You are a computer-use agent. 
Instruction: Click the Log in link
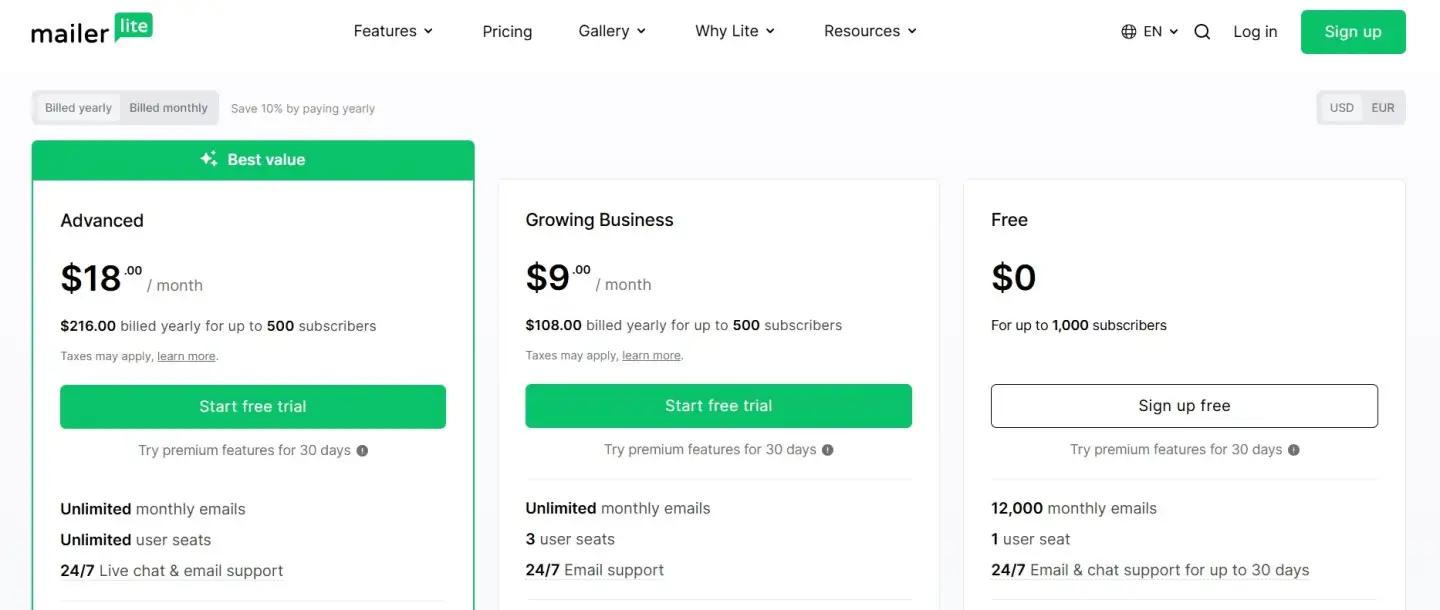point(1255,32)
